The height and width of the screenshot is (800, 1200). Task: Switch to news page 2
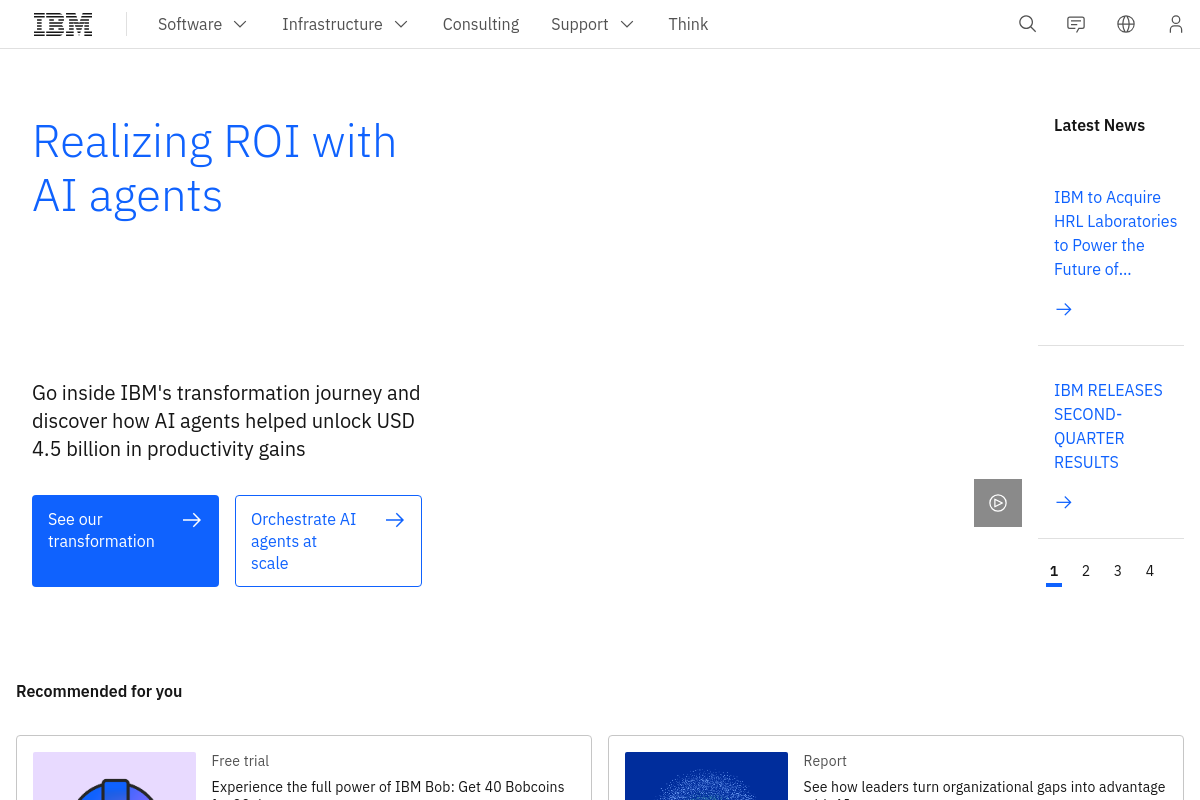pyautogui.click(x=1086, y=571)
